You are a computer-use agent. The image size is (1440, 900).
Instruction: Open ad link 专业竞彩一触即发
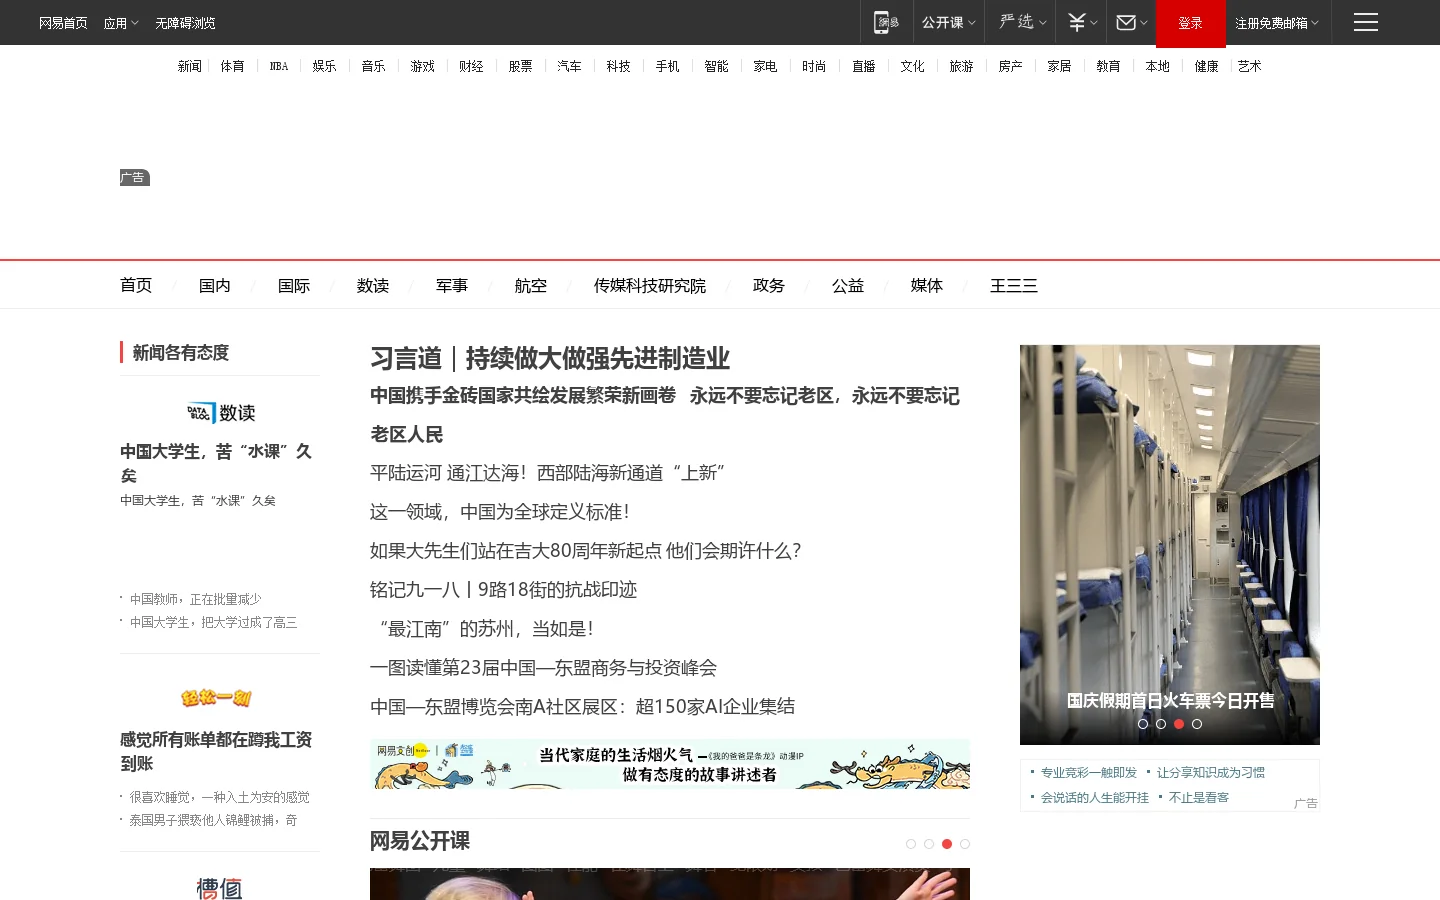pyautogui.click(x=1089, y=772)
